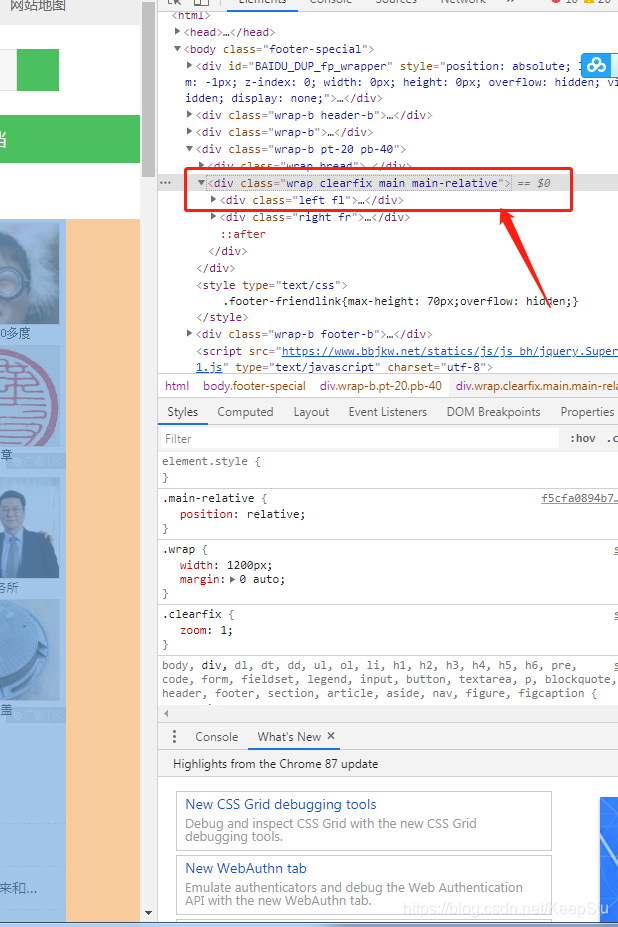
Task: Expand the left fl div
Action: 213,200
